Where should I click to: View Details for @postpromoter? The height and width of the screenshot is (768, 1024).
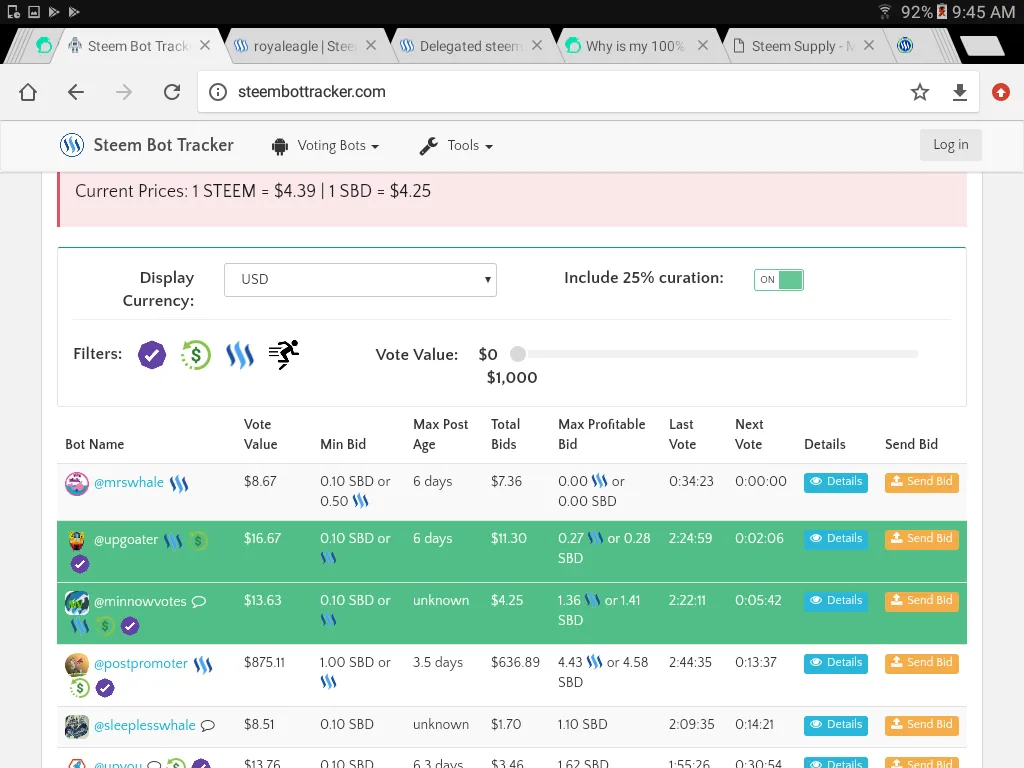pyautogui.click(x=836, y=663)
